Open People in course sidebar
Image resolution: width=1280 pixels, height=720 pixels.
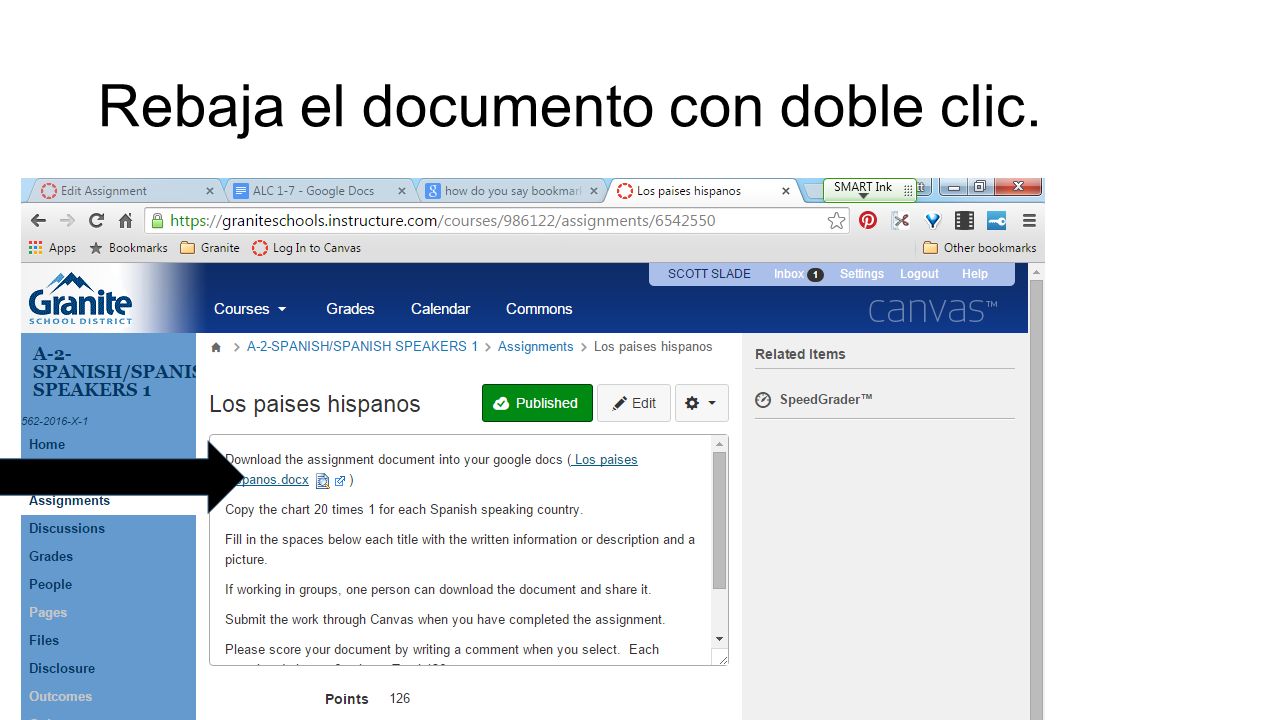click(x=50, y=585)
